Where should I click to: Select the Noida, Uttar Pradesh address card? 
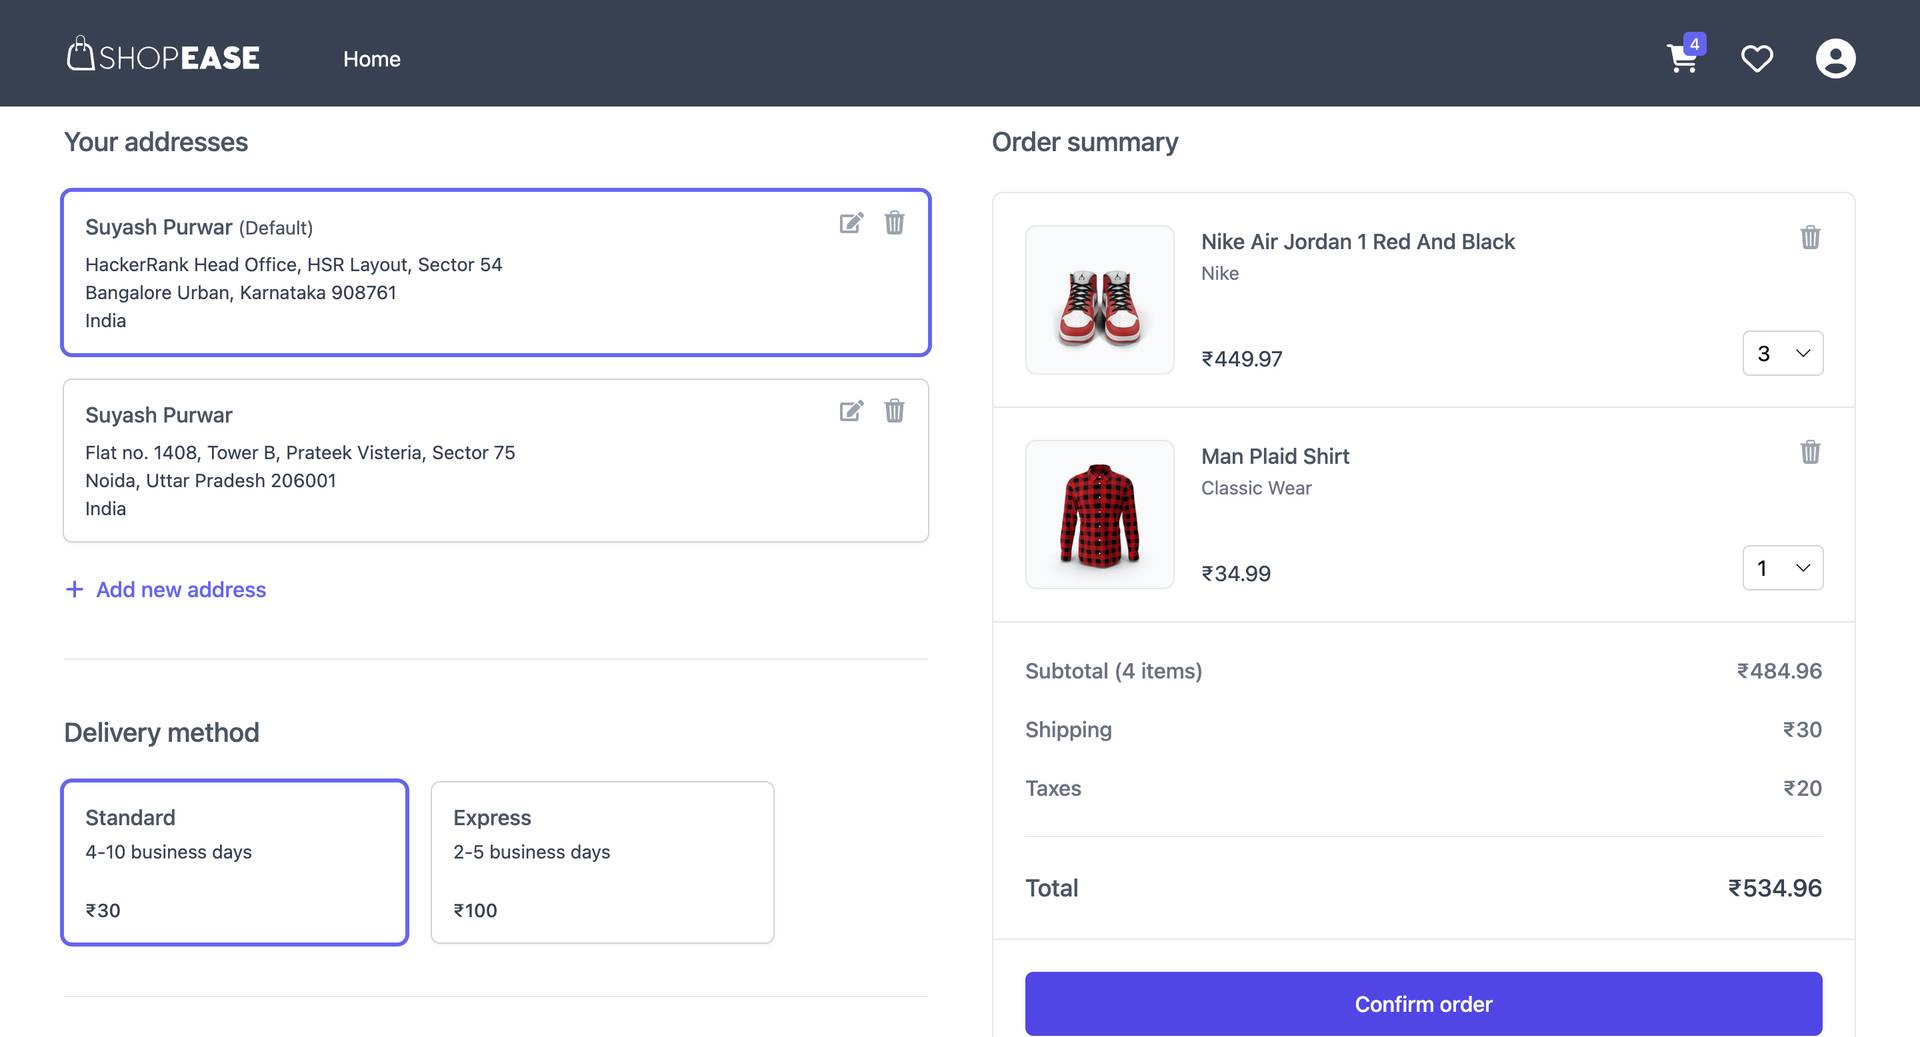click(496, 460)
